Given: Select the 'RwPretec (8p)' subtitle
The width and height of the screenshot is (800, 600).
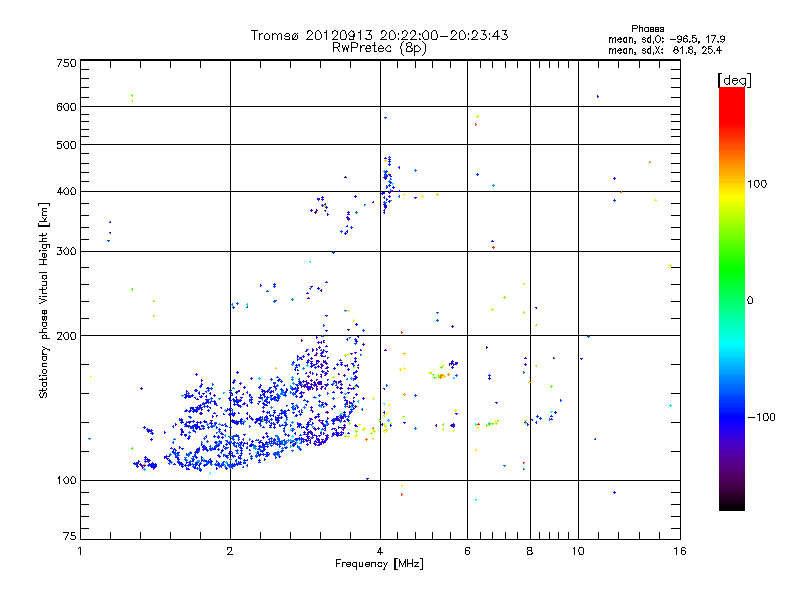Looking at the screenshot, I should 379,48.
